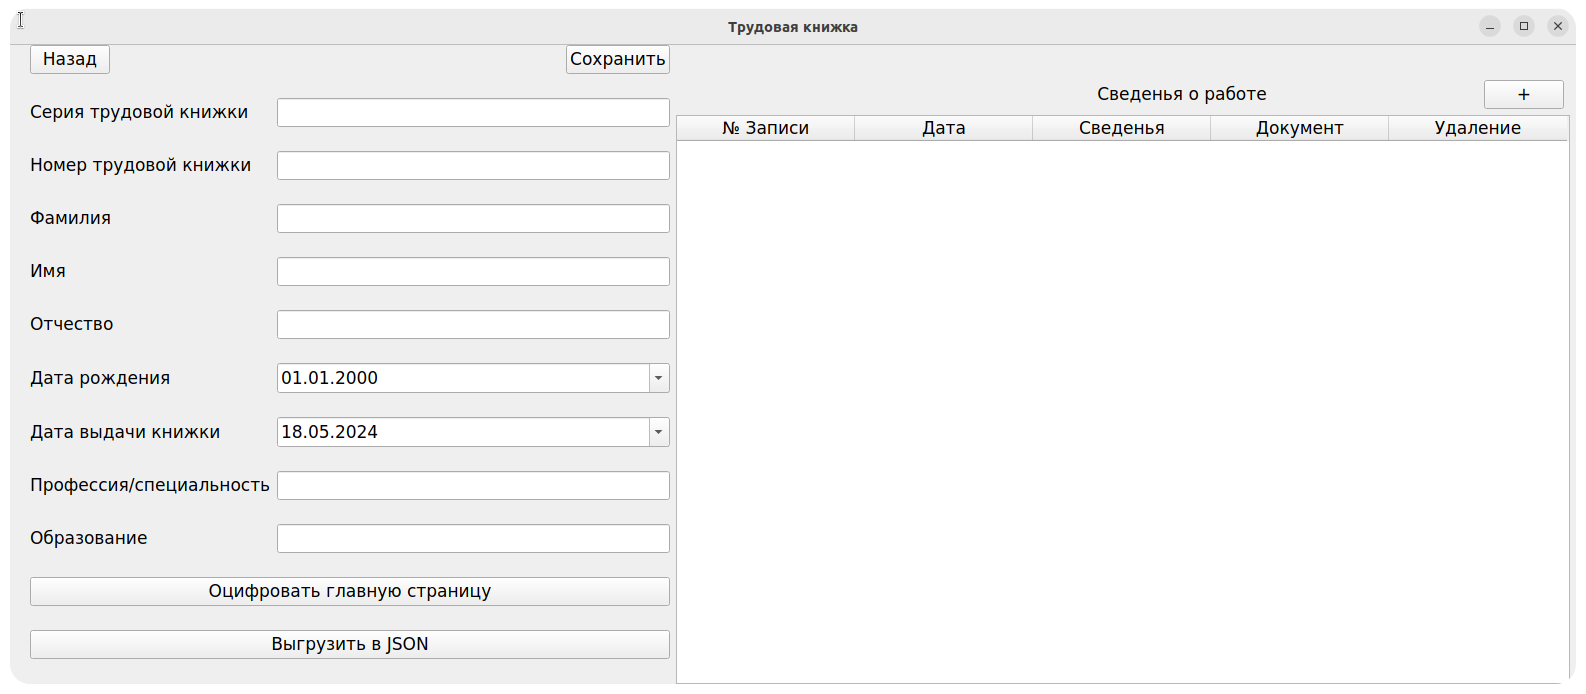Click Оцифровать главную страницу button
The width and height of the screenshot is (1586, 694).
coord(350,591)
